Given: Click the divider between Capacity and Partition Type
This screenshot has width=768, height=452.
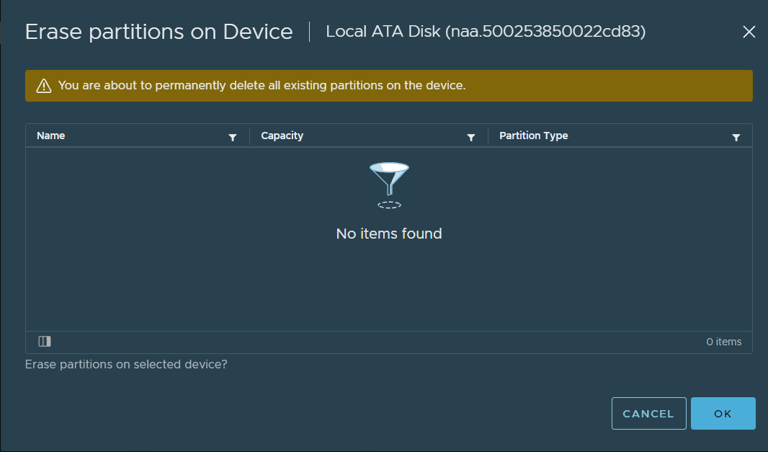Looking at the screenshot, I should click(488, 136).
